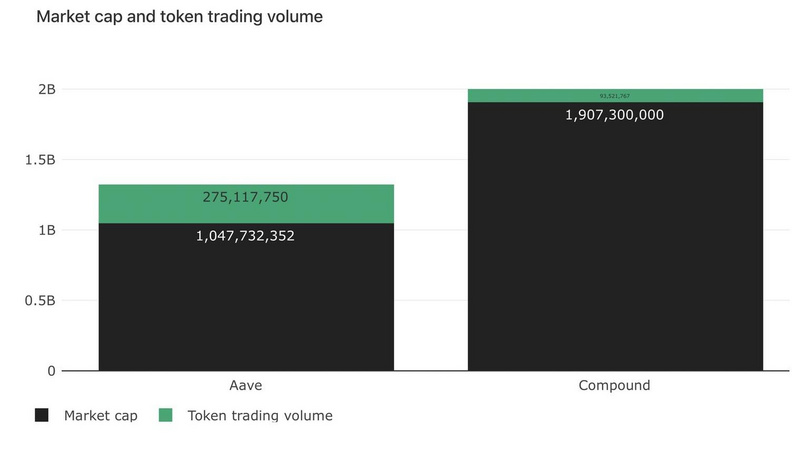Click the tiny 93,521,767 data label

(x=614, y=96)
